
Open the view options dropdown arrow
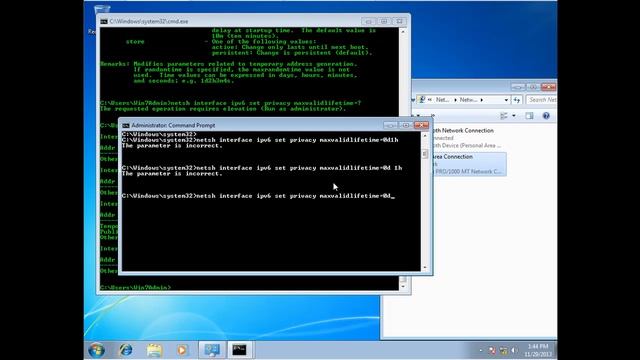click(513, 116)
